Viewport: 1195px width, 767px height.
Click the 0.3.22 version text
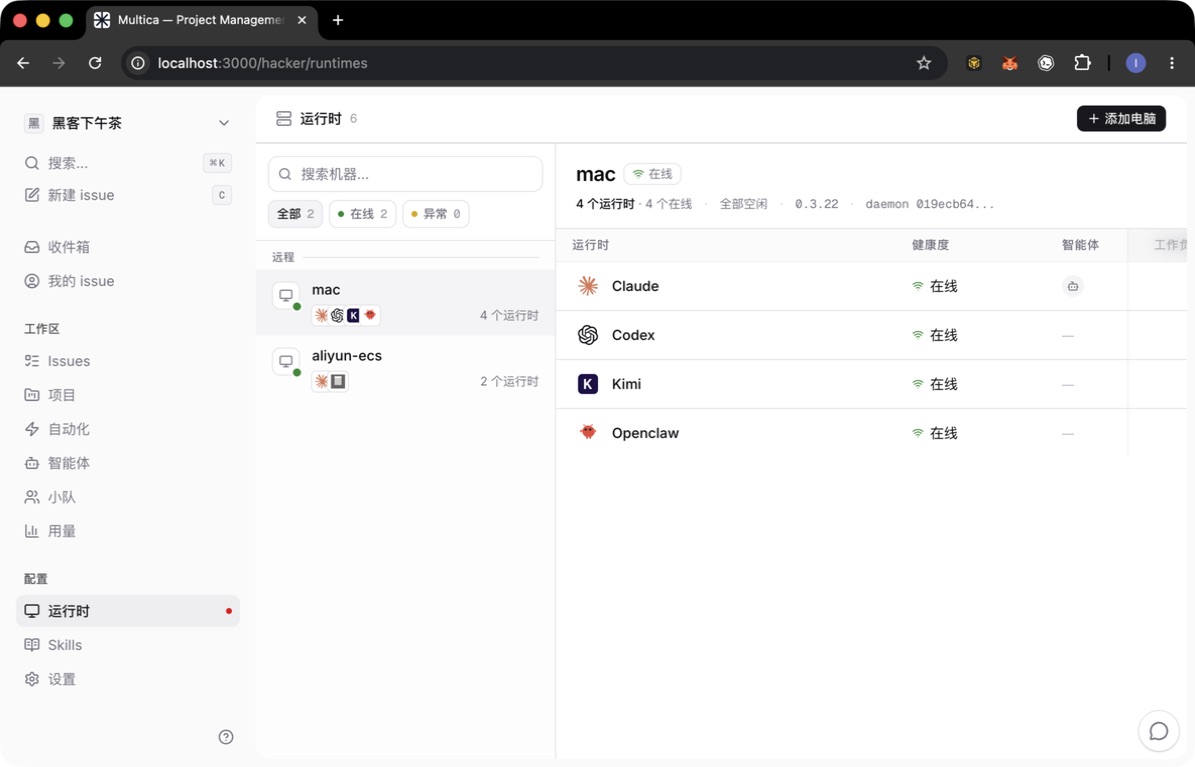(x=816, y=204)
